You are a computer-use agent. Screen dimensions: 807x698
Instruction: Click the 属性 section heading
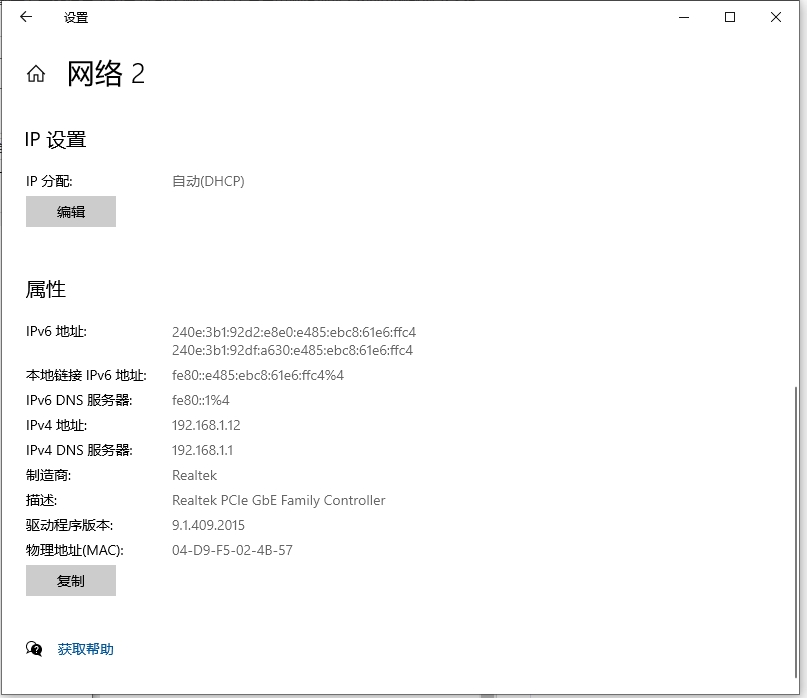[x=46, y=289]
